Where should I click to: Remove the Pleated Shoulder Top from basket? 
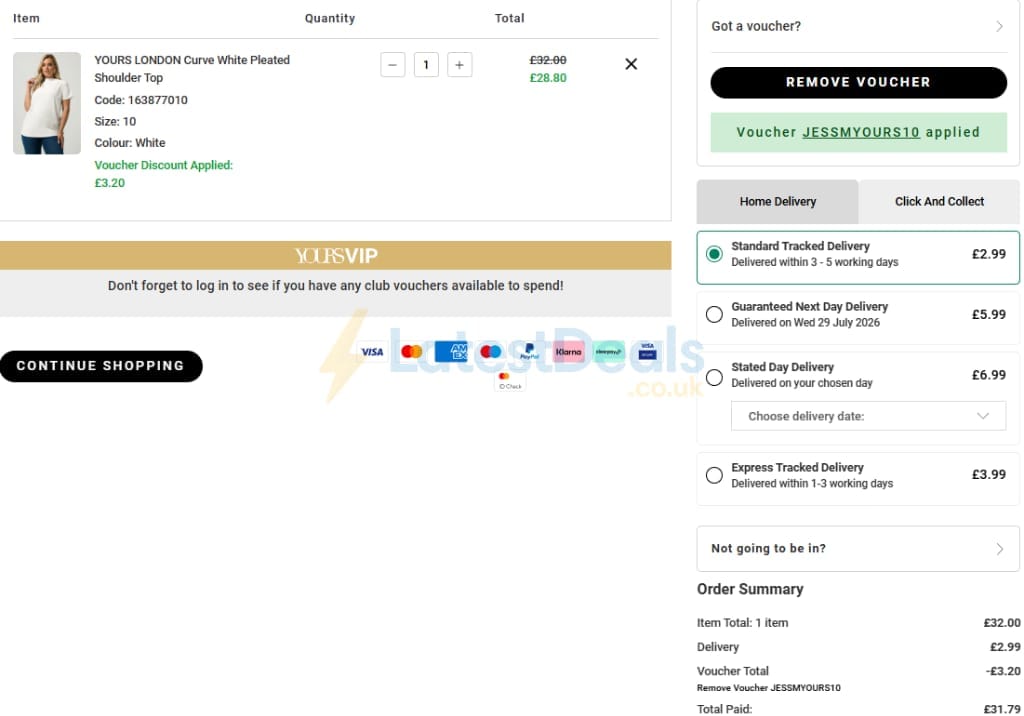point(631,64)
